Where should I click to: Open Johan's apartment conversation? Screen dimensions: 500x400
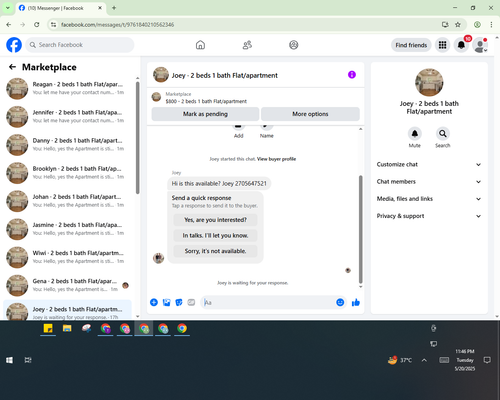click(68, 201)
